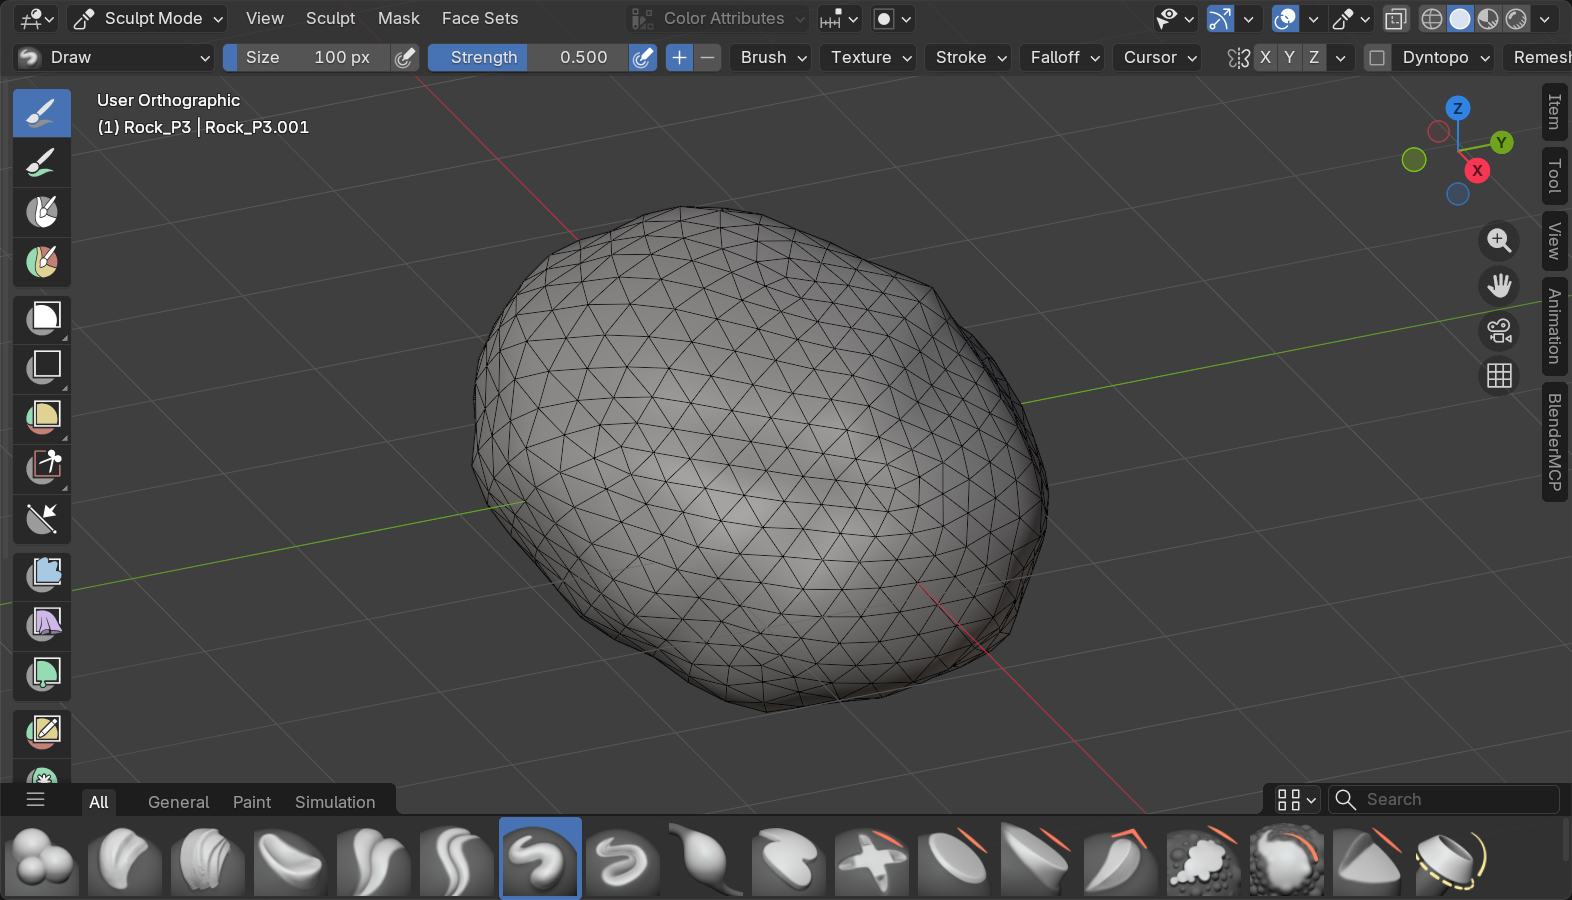The height and width of the screenshot is (900, 1572).
Task: Open the View menu
Action: 265,19
